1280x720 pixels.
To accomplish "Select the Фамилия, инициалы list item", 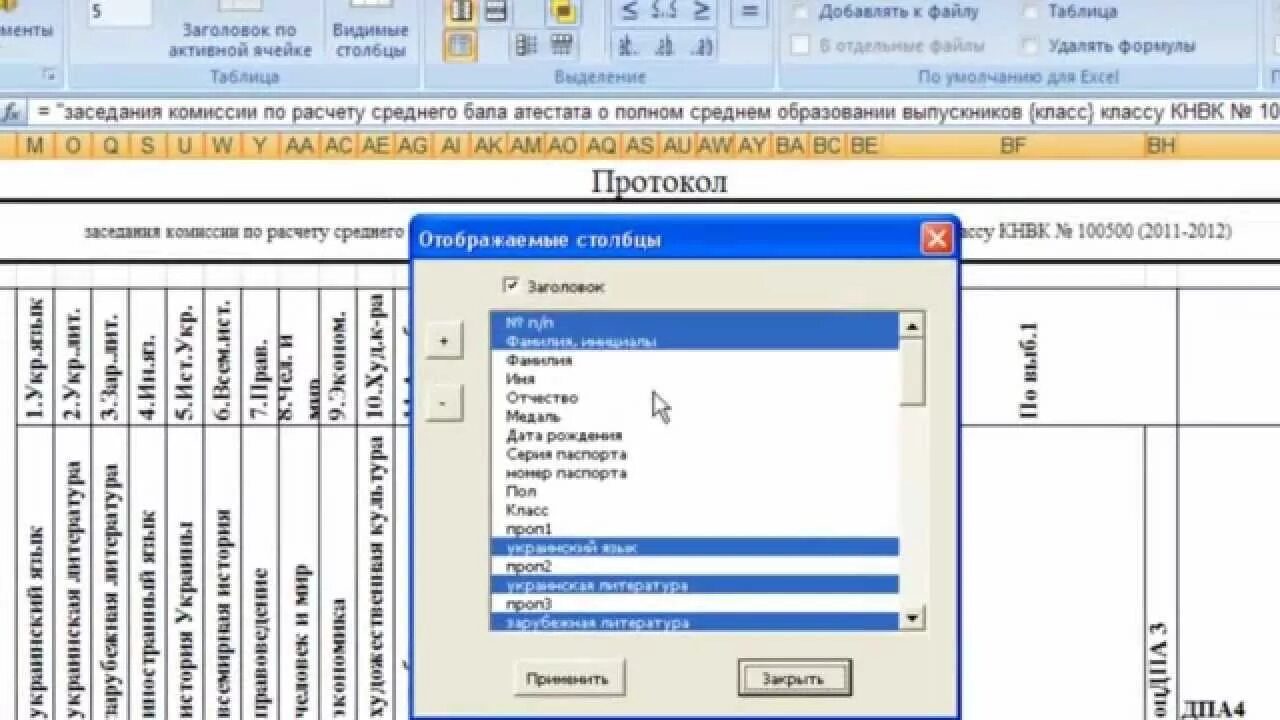I will tap(695, 341).
